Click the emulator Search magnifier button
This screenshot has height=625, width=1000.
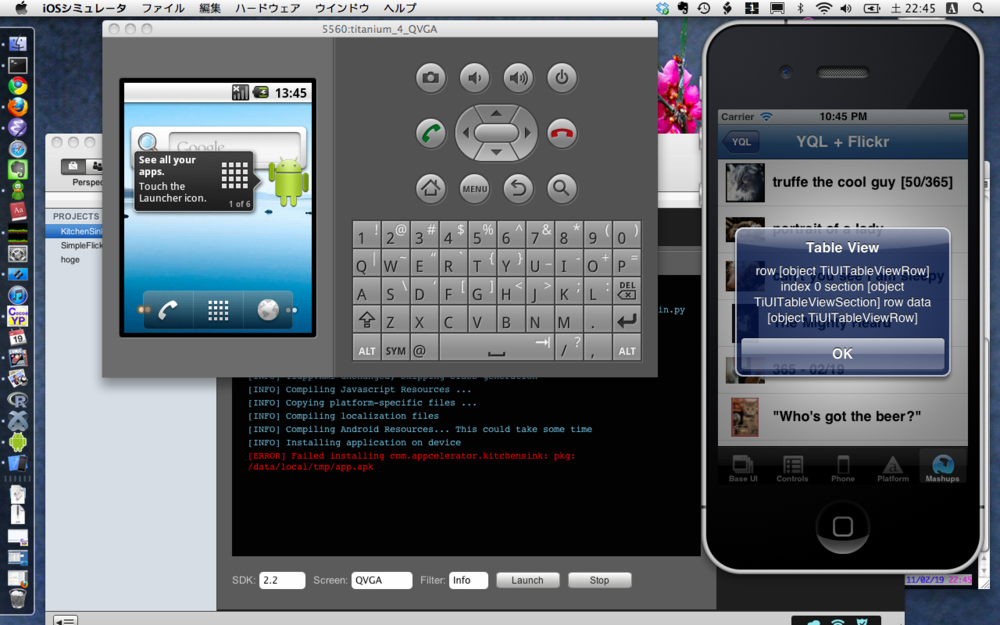(562, 188)
